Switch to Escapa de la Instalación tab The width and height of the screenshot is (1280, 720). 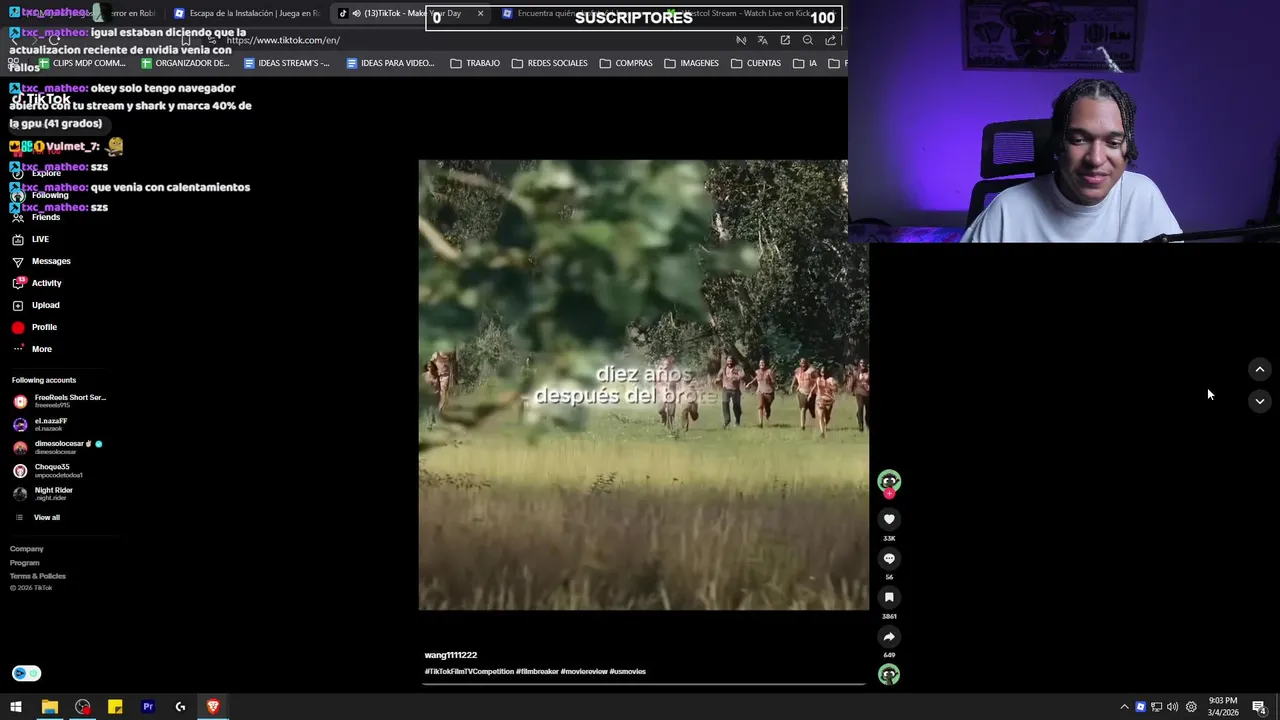pyautogui.click(x=246, y=14)
